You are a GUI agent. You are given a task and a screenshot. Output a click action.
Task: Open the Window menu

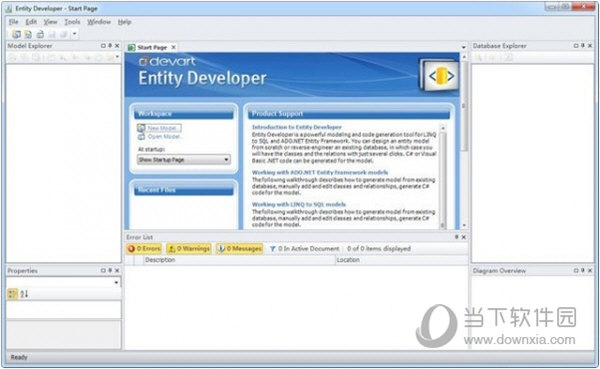(x=99, y=22)
